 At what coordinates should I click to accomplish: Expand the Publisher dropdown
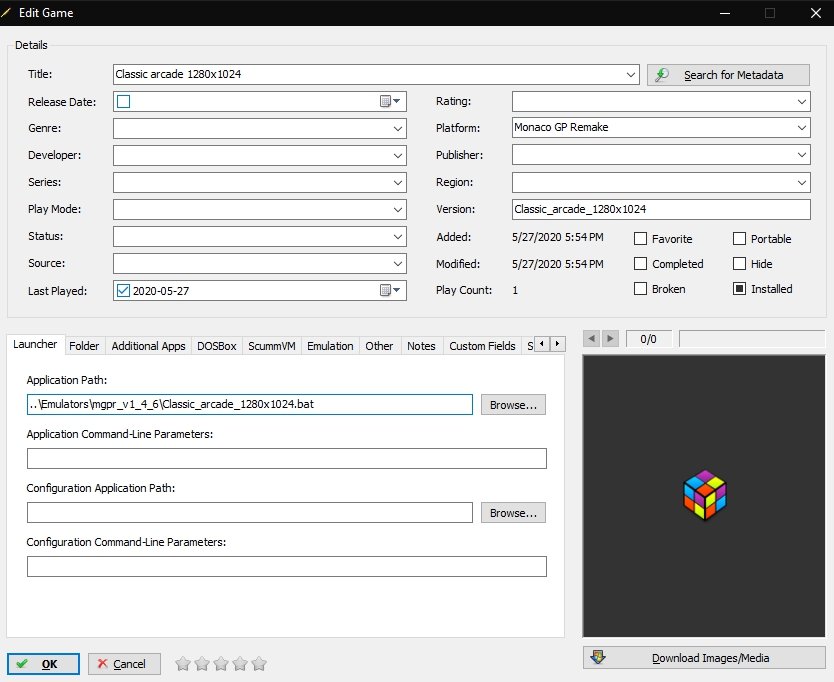click(x=802, y=155)
